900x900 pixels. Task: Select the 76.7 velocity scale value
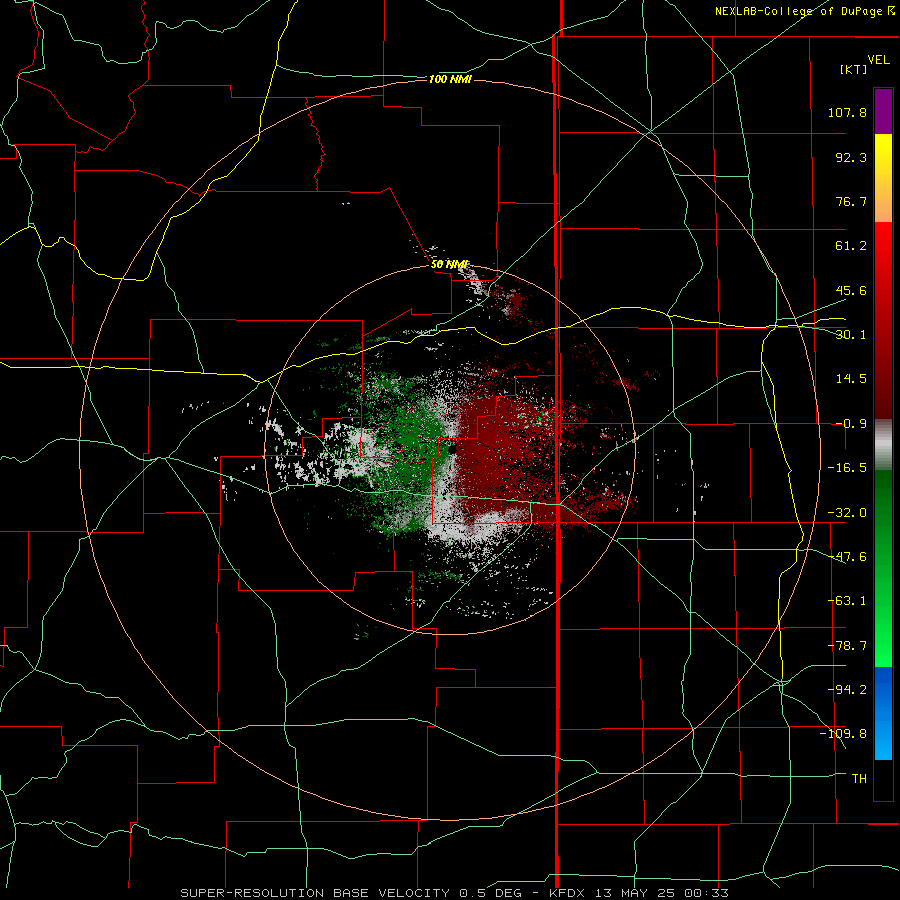click(x=851, y=201)
